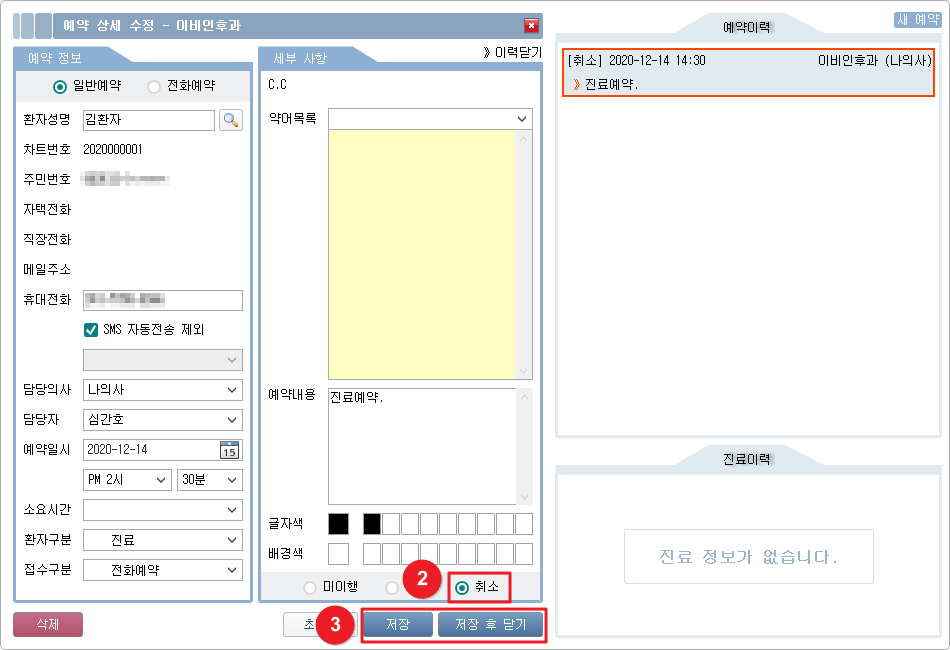
Task: Expand the 접수구분 dropdown
Action: pos(163,570)
